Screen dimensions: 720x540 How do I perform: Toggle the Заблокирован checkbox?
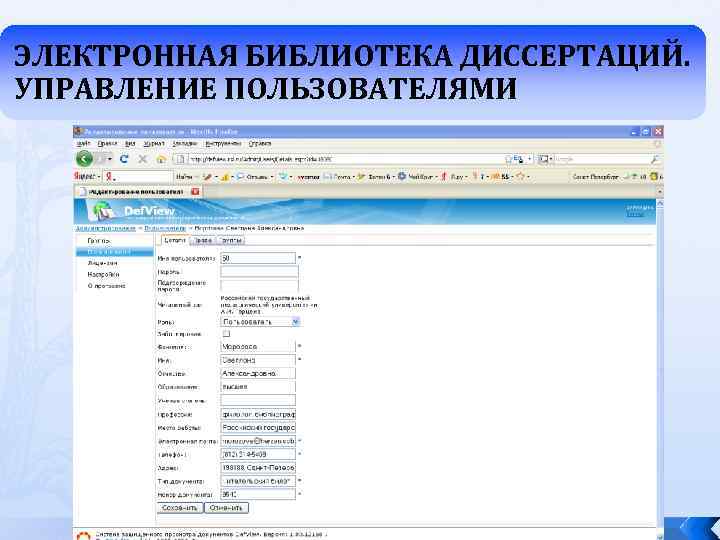[226, 334]
